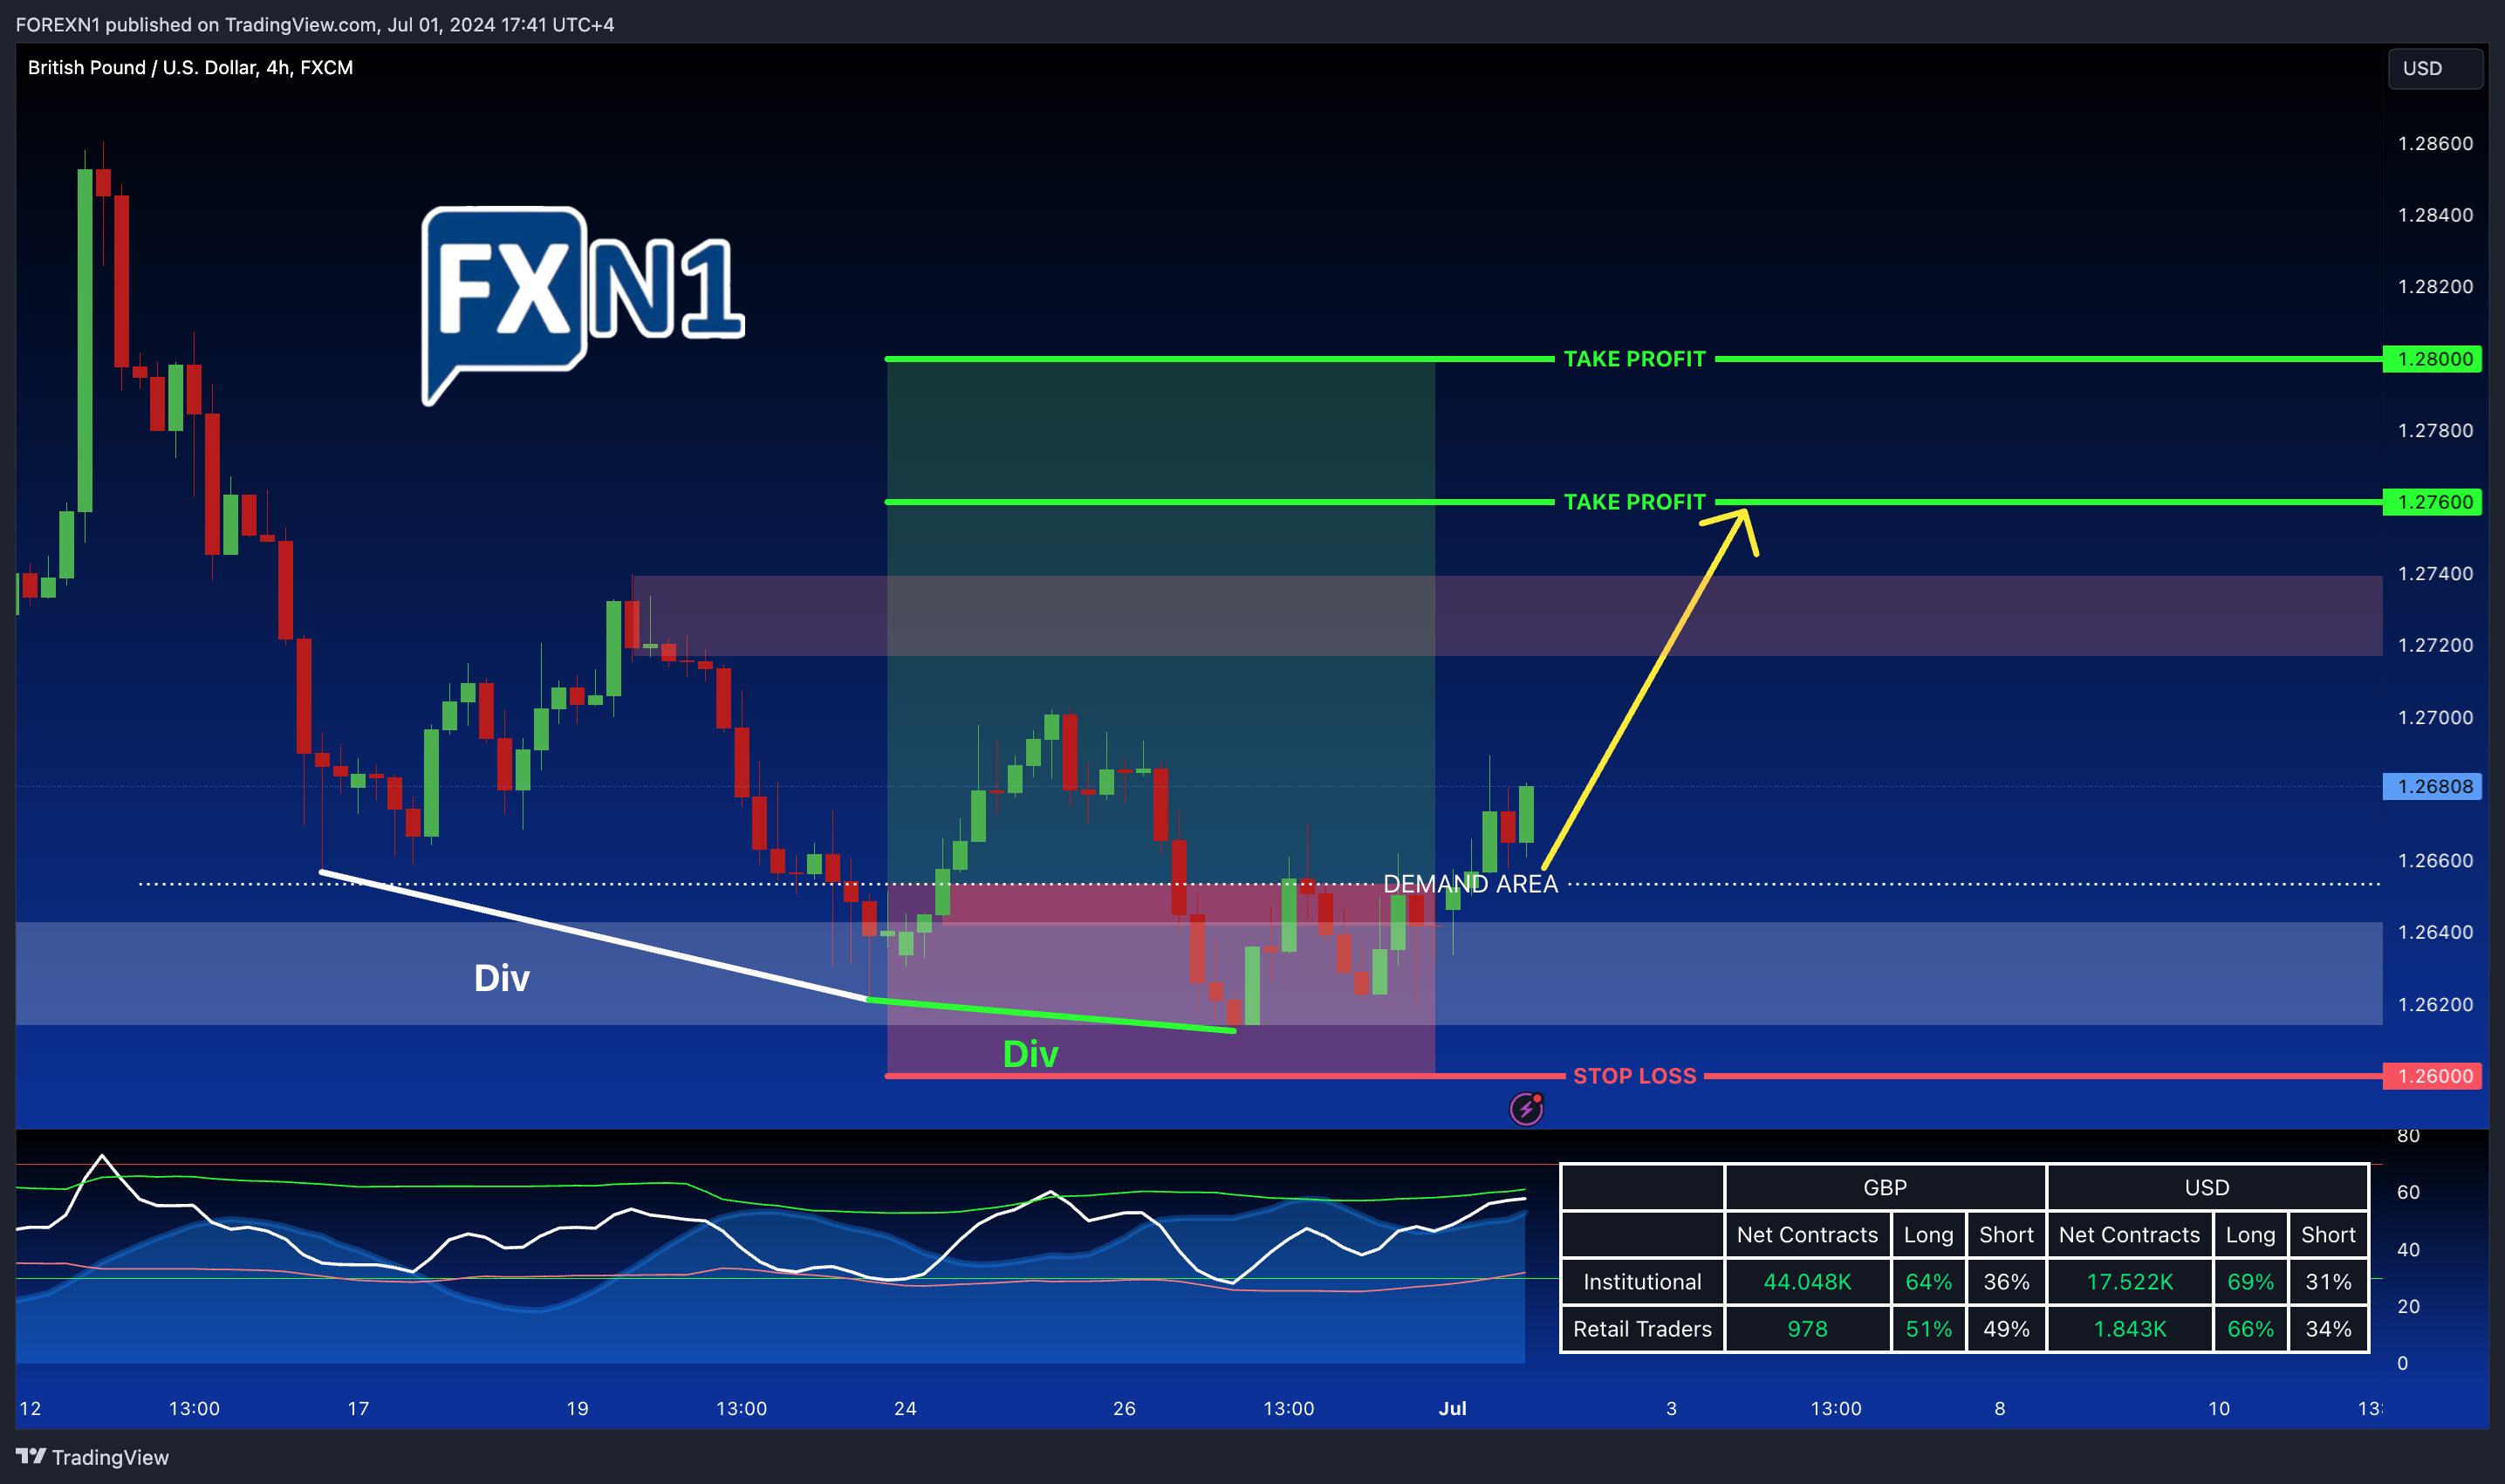Select the upper TAKE PROFIT text at 1.28000
The width and height of the screenshot is (2505, 1484).
click(x=1634, y=359)
